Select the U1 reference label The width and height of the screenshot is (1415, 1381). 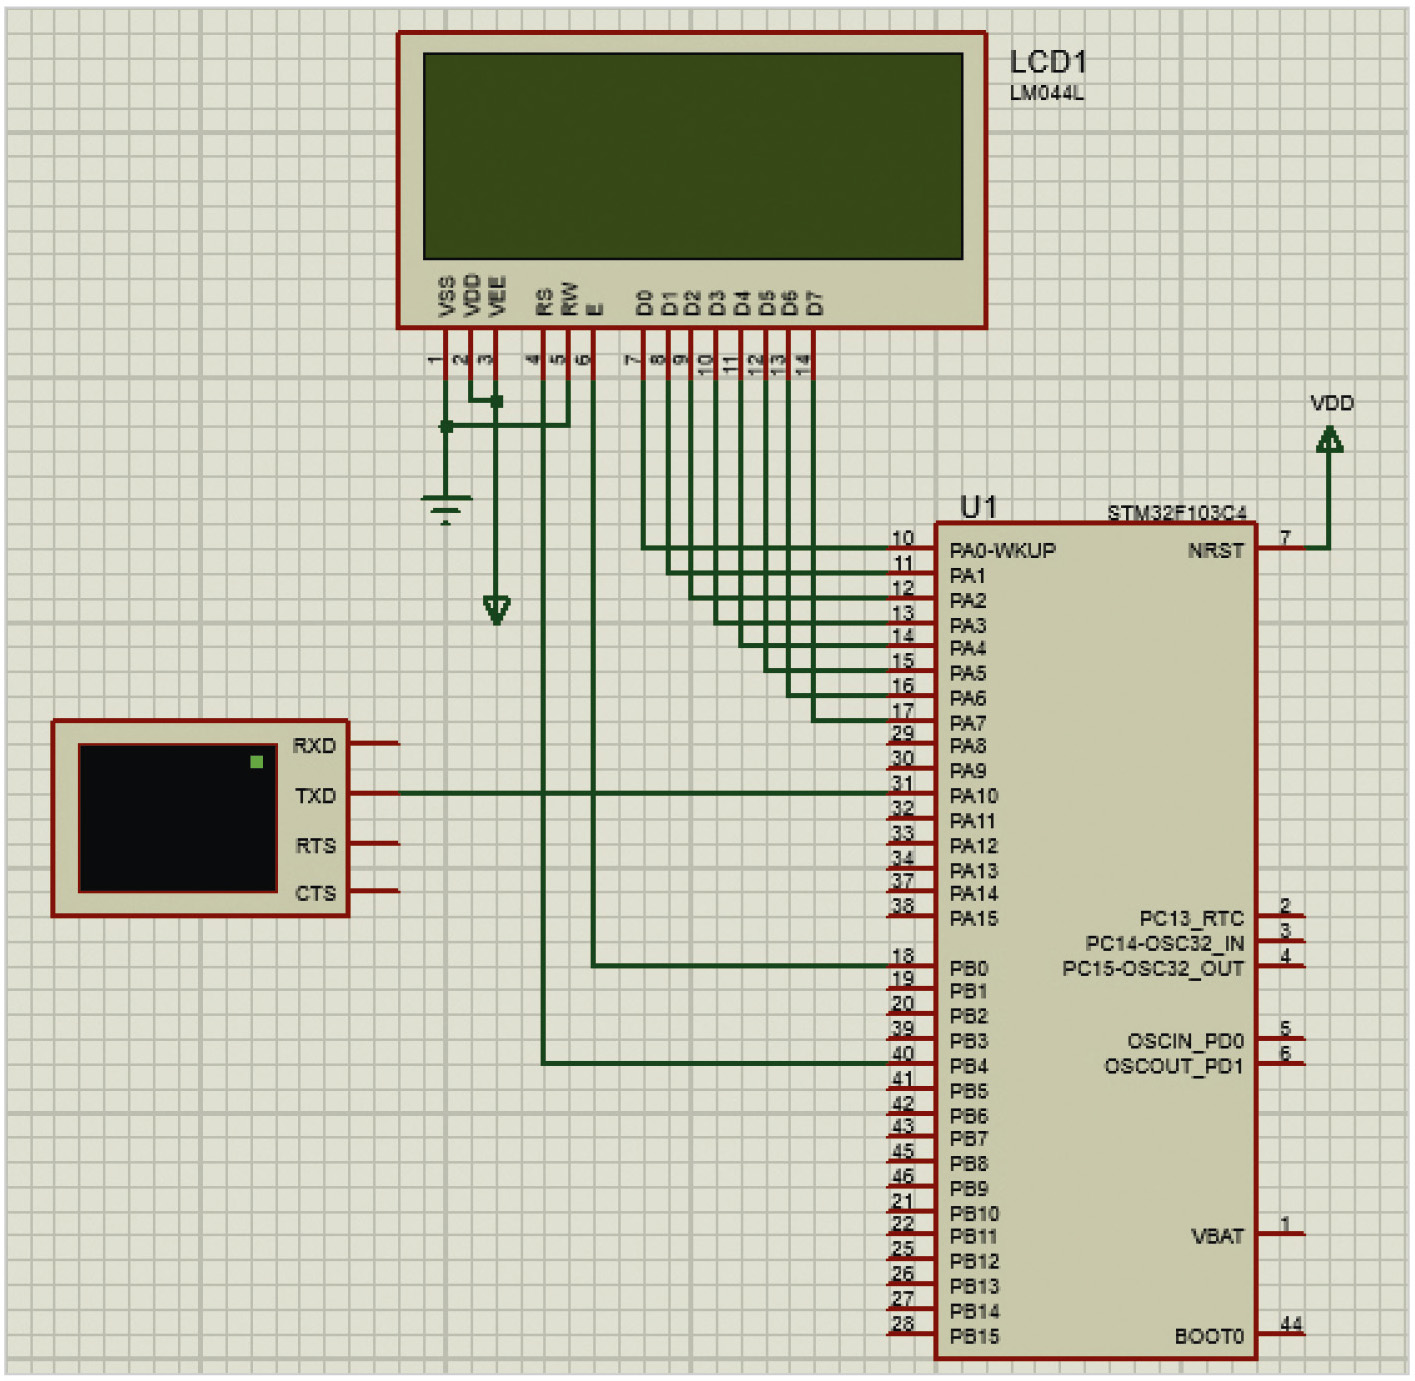[978, 507]
